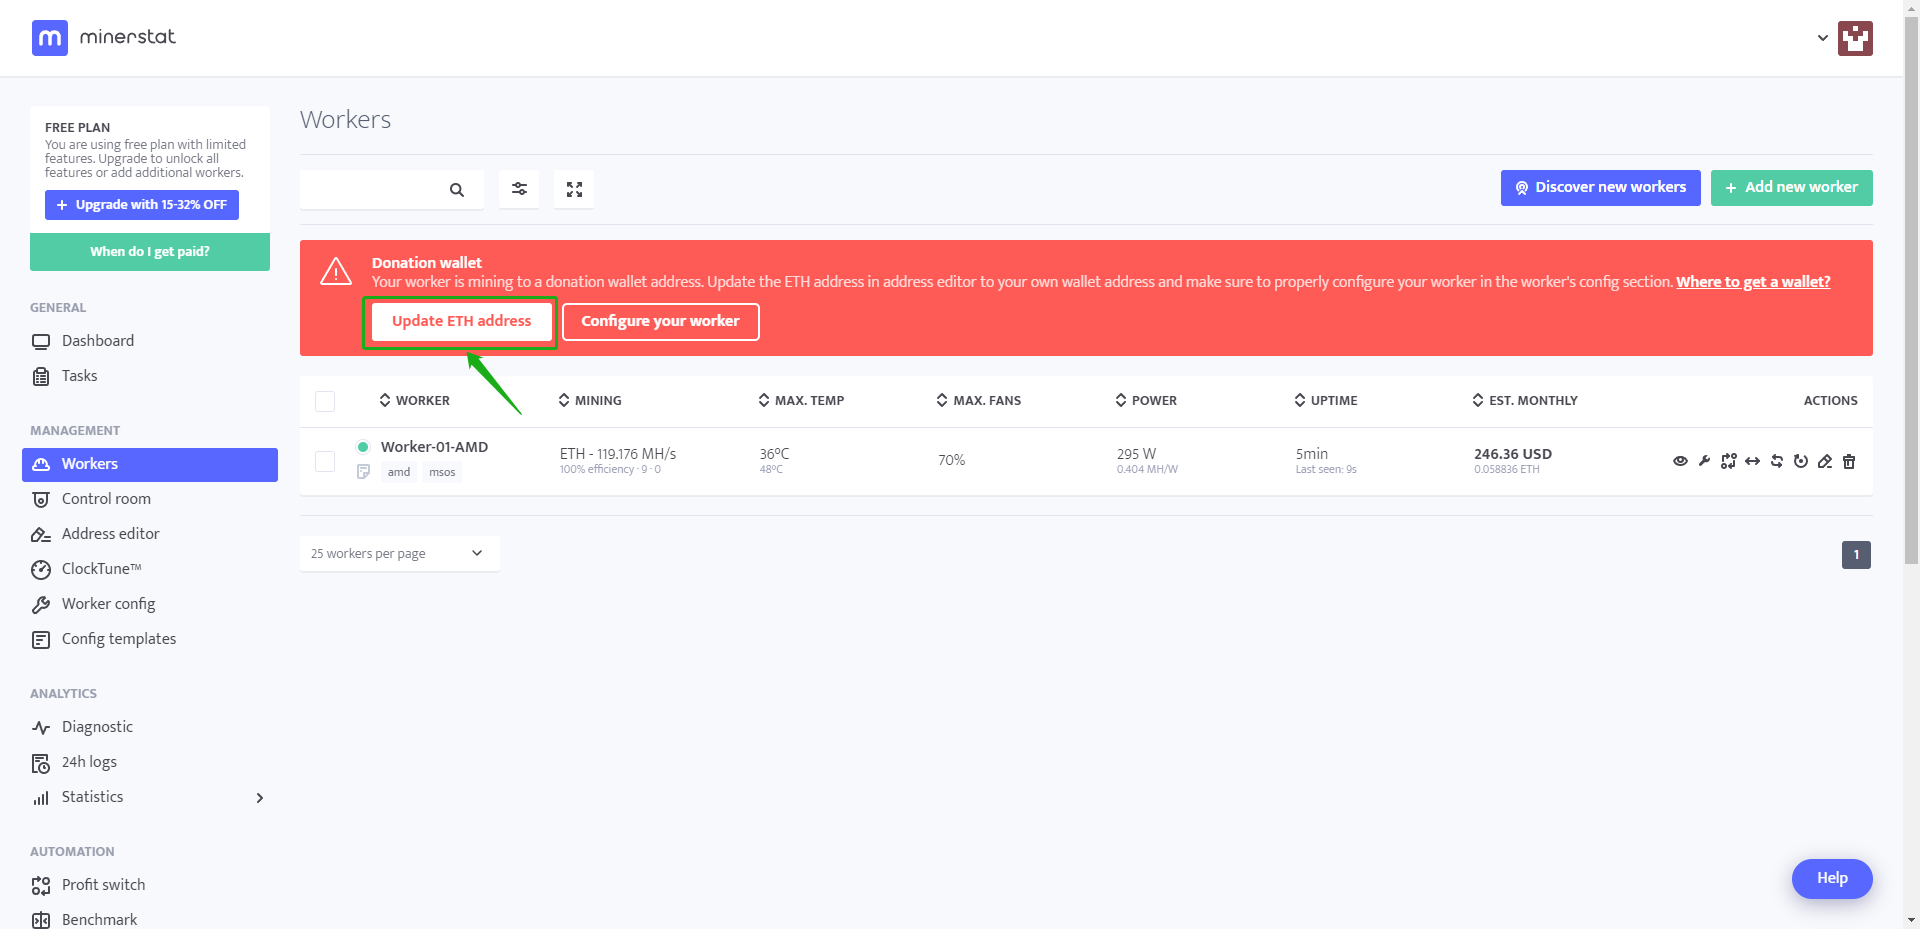This screenshot has width=1920, height=929.
Task: Click the restart arrows action icon for Worker-01-AMD
Action: coord(1777,461)
